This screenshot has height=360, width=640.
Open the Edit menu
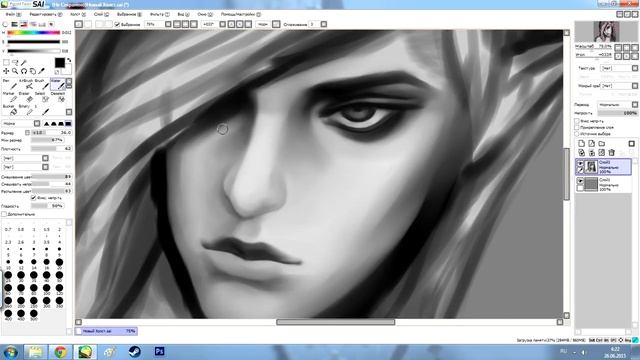point(46,14)
